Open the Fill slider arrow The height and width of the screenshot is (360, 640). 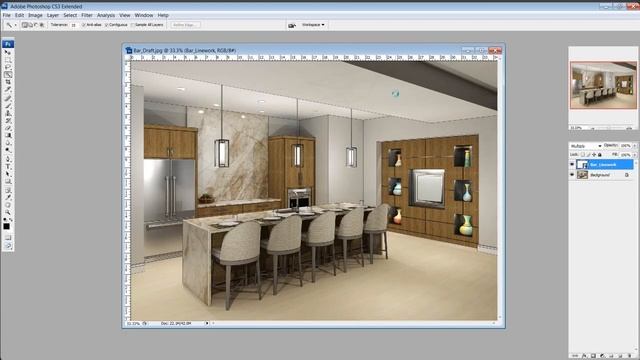635,155
